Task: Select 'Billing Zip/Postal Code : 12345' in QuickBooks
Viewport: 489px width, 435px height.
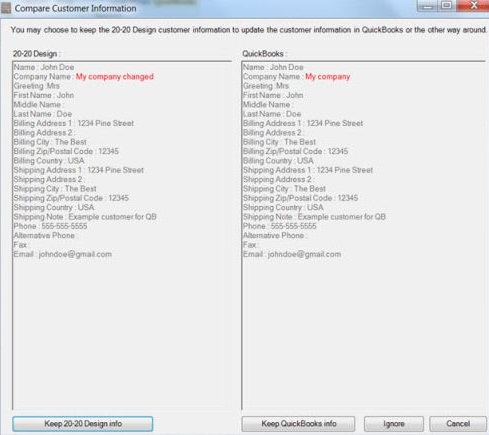Action: click(x=295, y=151)
